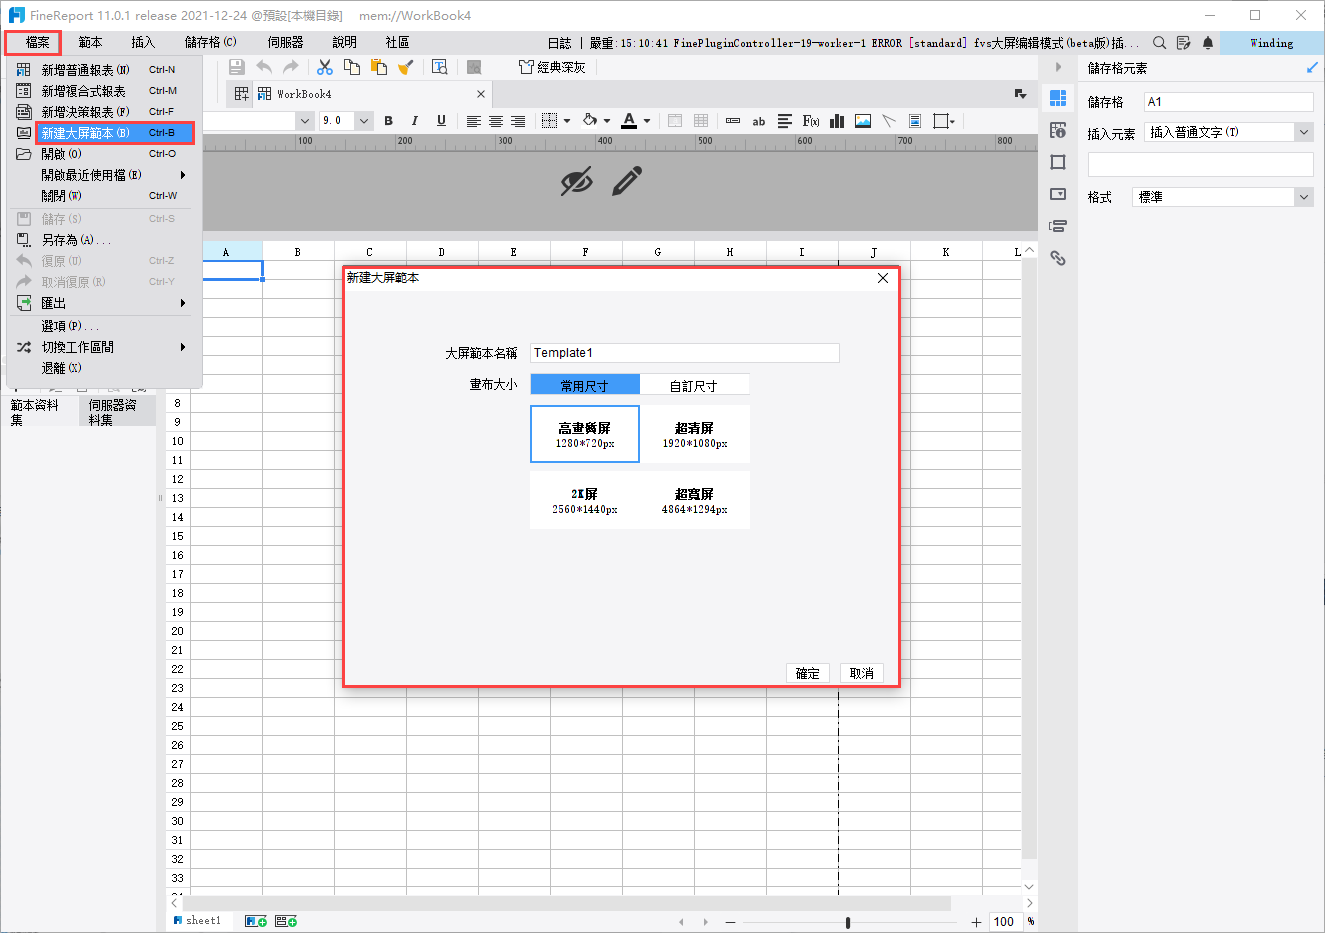
Task: Switch to 常用尺寸 tab
Action: (x=585, y=385)
